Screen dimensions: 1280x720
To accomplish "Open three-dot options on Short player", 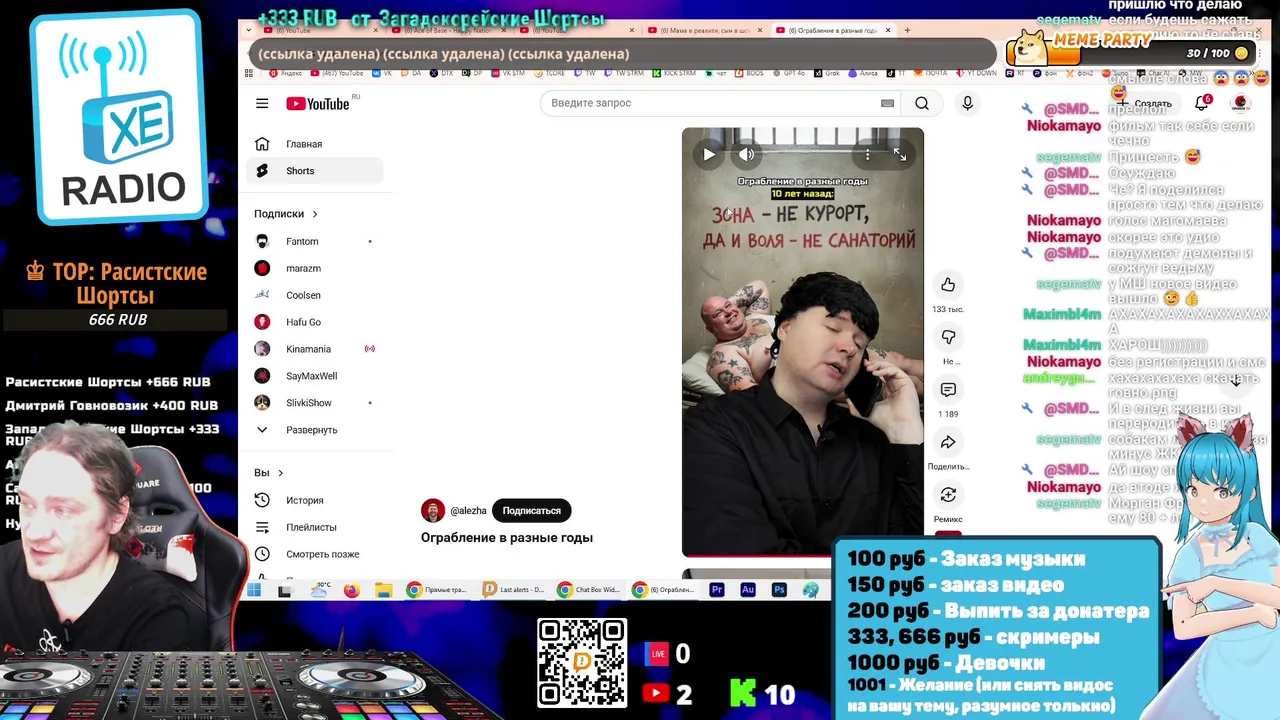I will click(868, 155).
